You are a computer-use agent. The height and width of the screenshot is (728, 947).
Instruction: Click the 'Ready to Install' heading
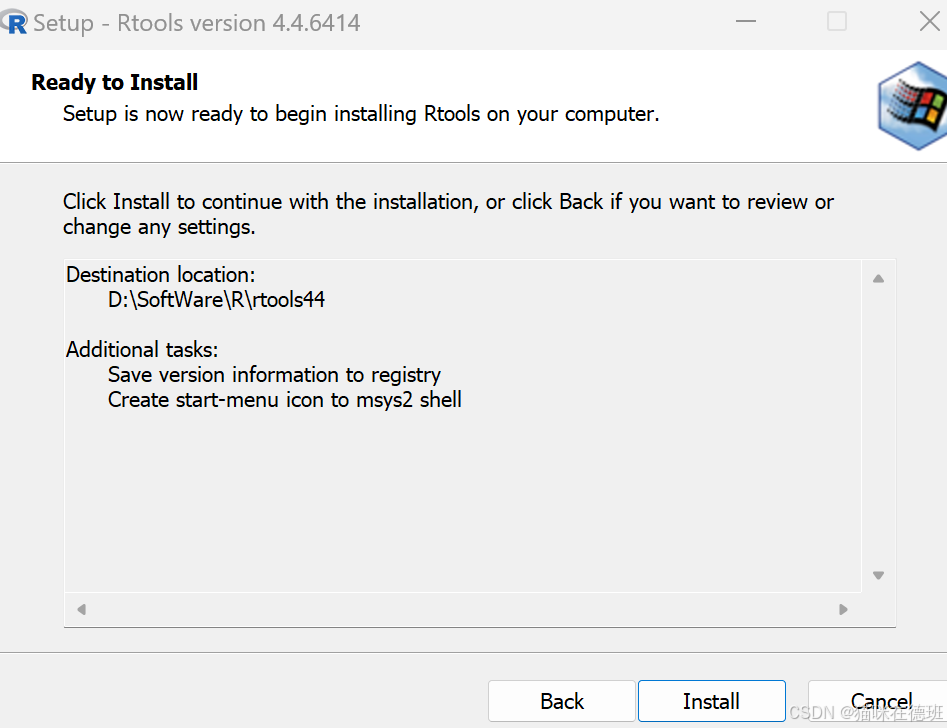coord(115,82)
